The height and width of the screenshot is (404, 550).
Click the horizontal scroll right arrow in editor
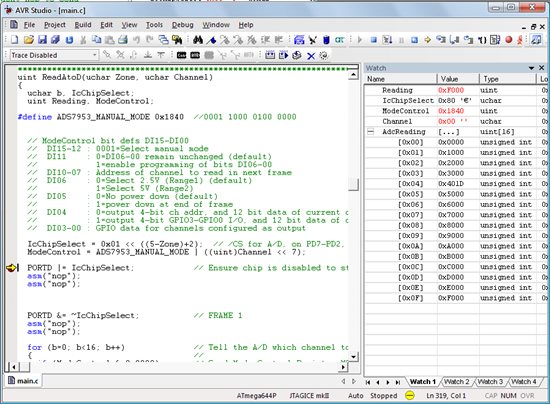(x=344, y=367)
